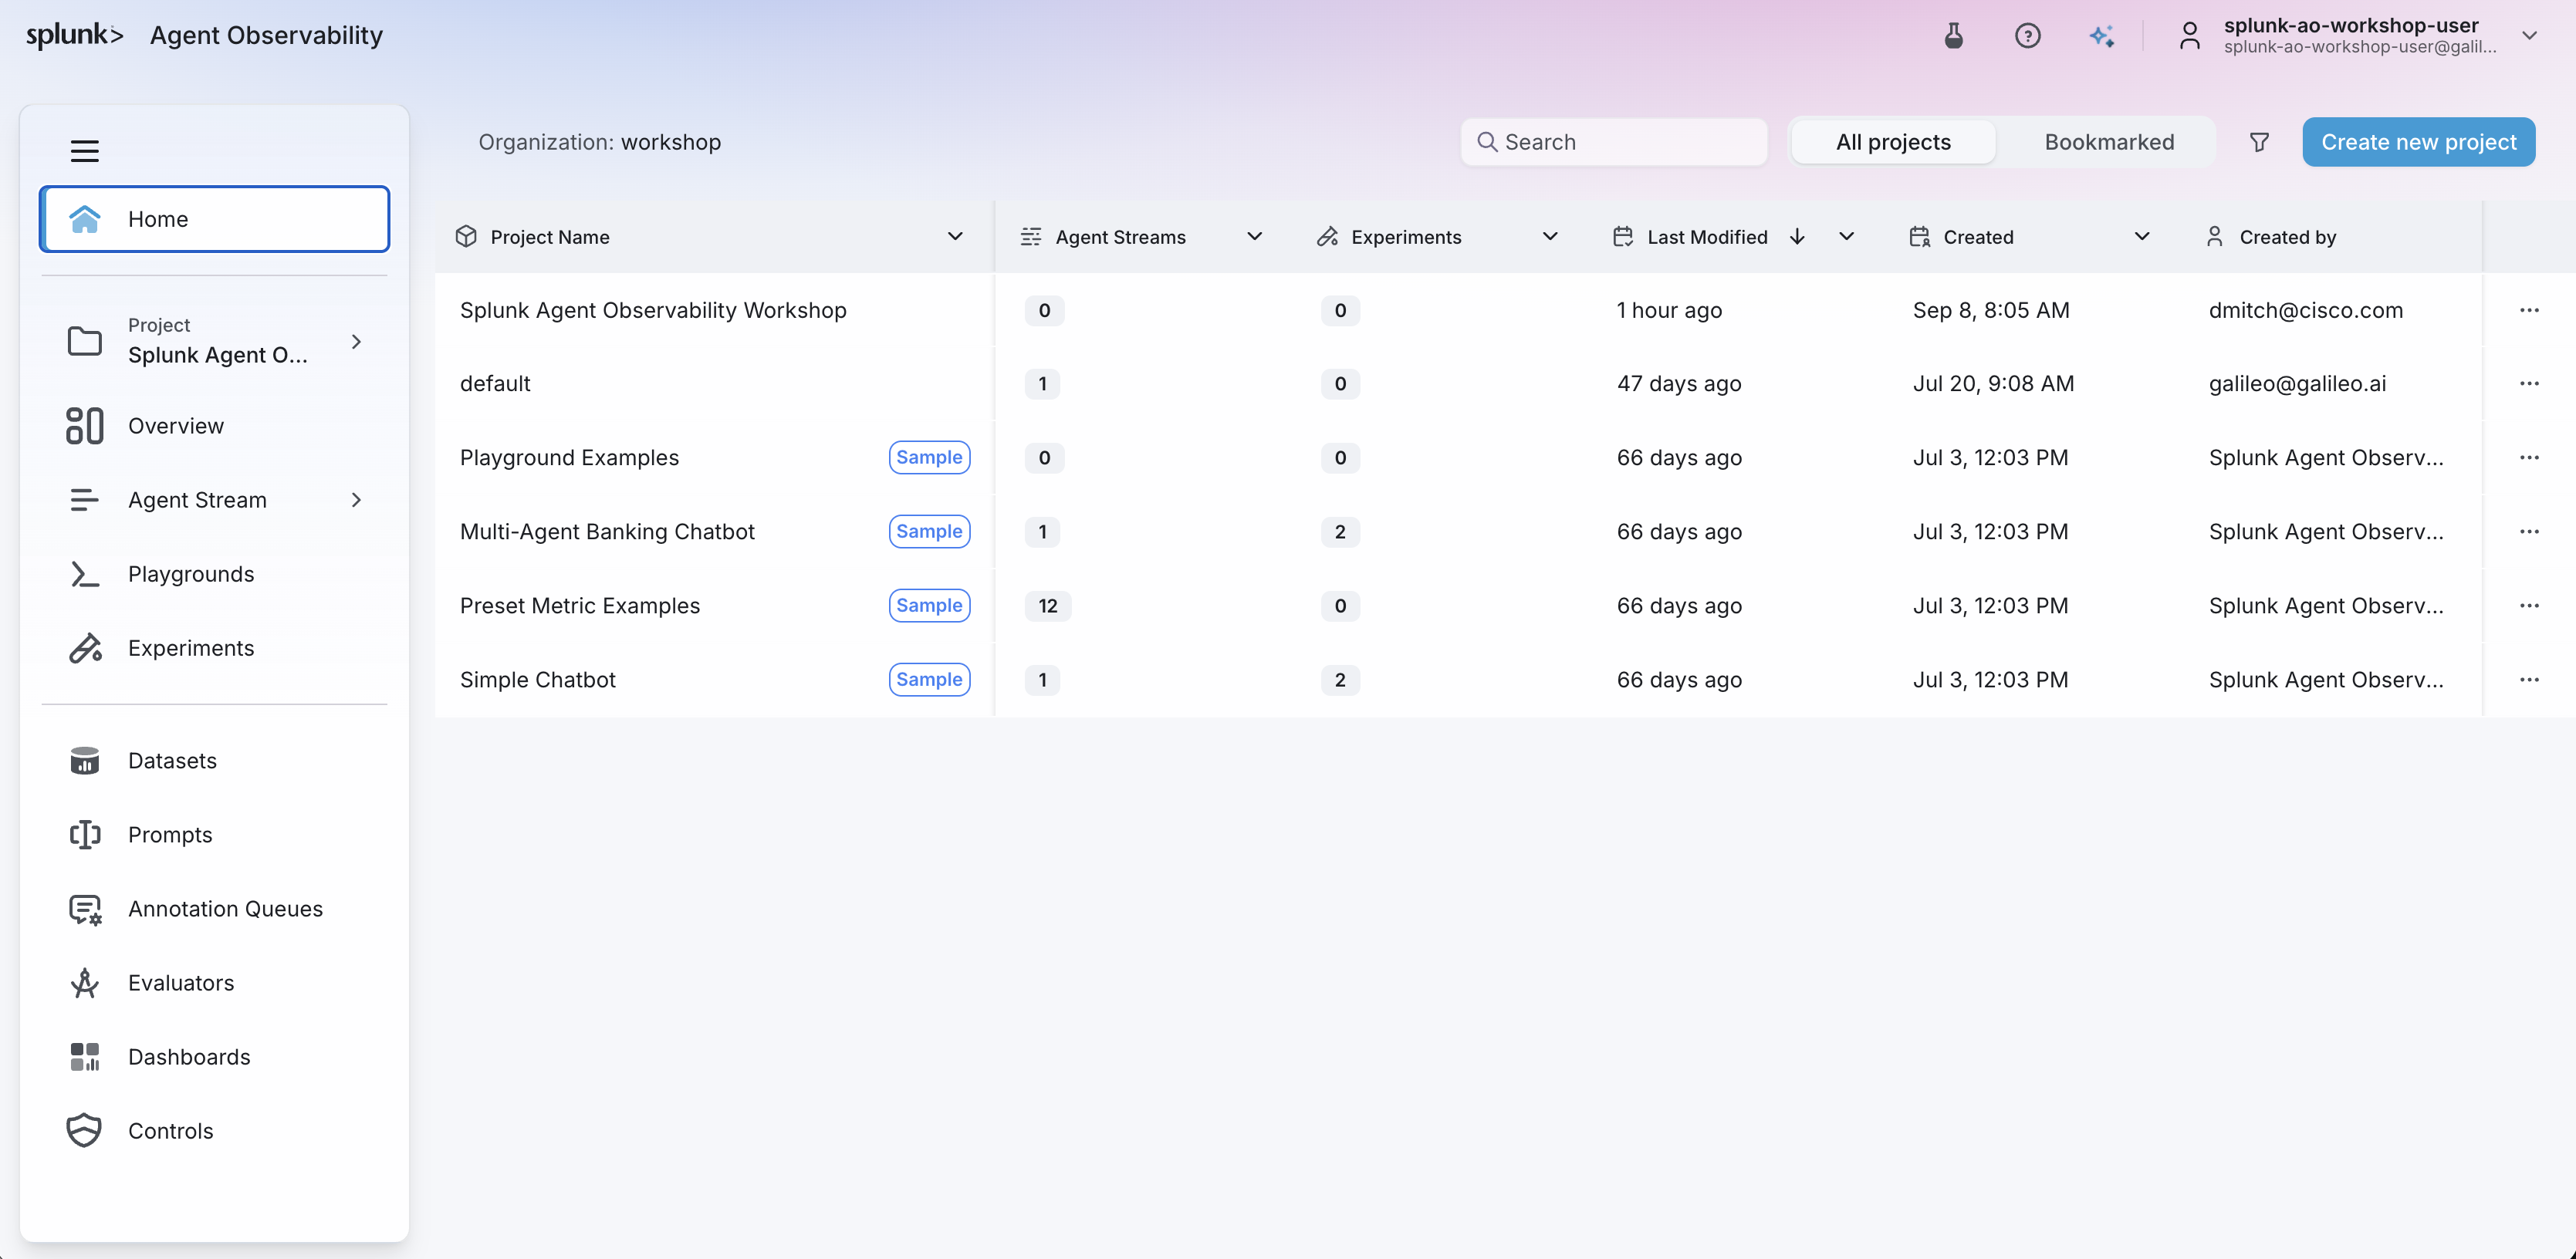Expand the user account dropdown chevron
Viewport: 2576px width, 1259px height.
(x=2529, y=36)
